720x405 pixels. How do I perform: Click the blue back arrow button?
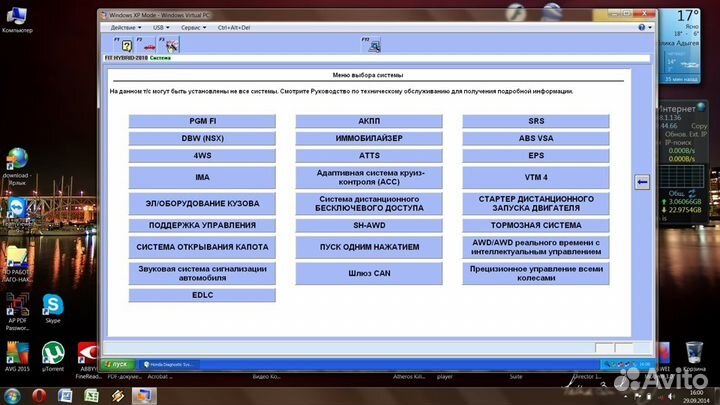642,182
